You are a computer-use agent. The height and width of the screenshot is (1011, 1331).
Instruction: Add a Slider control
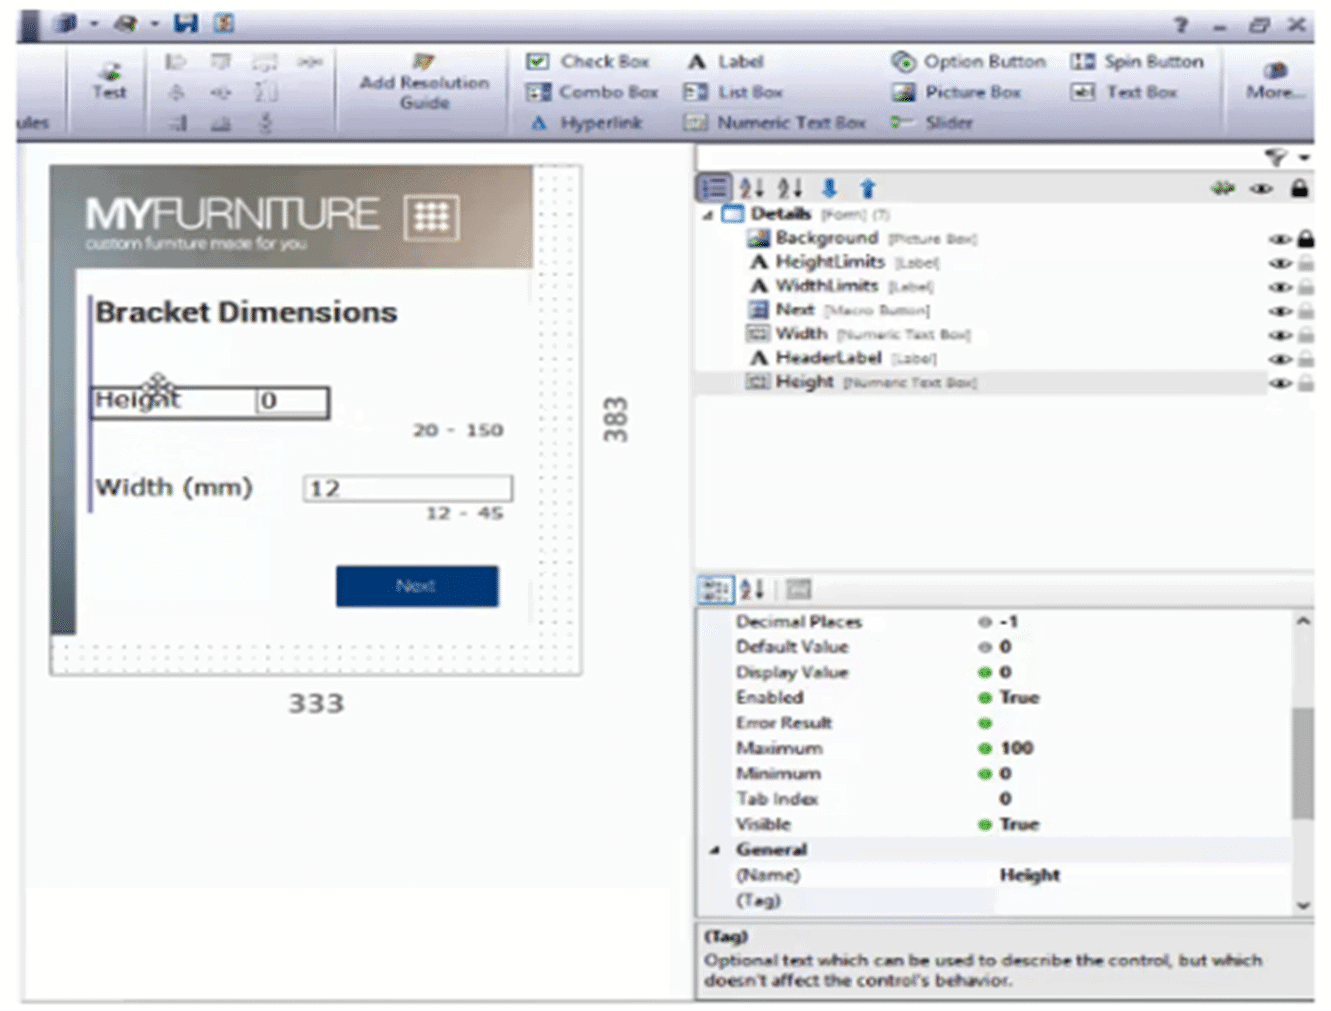932,123
